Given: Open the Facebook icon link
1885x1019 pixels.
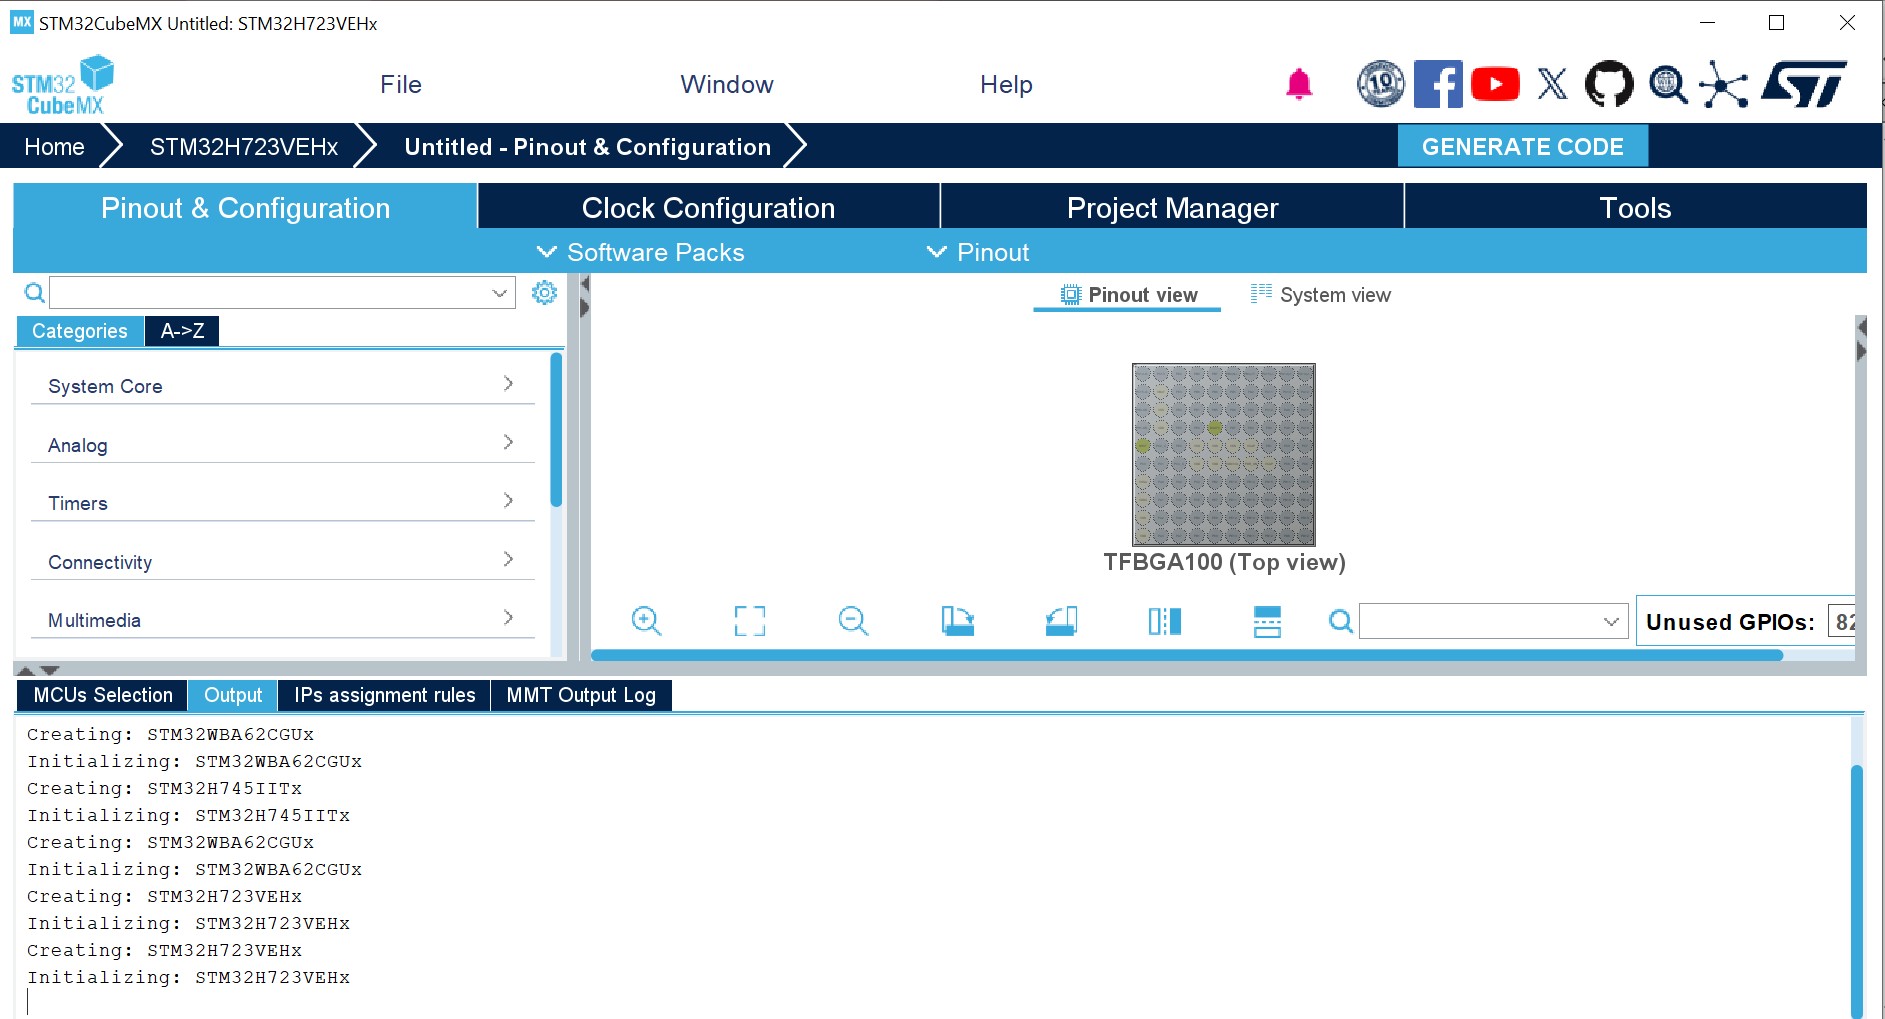Looking at the screenshot, I should point(1438,84).
